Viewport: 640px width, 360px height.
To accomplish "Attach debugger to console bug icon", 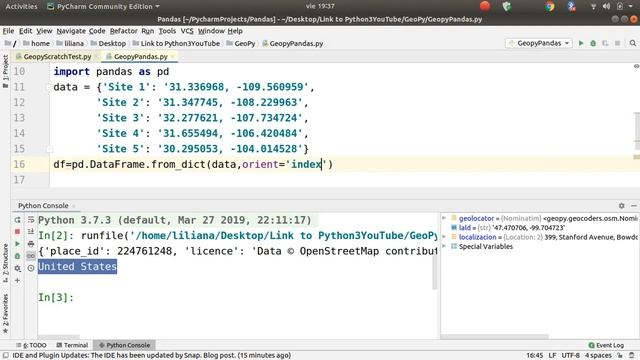I will (x=18, y=256).
